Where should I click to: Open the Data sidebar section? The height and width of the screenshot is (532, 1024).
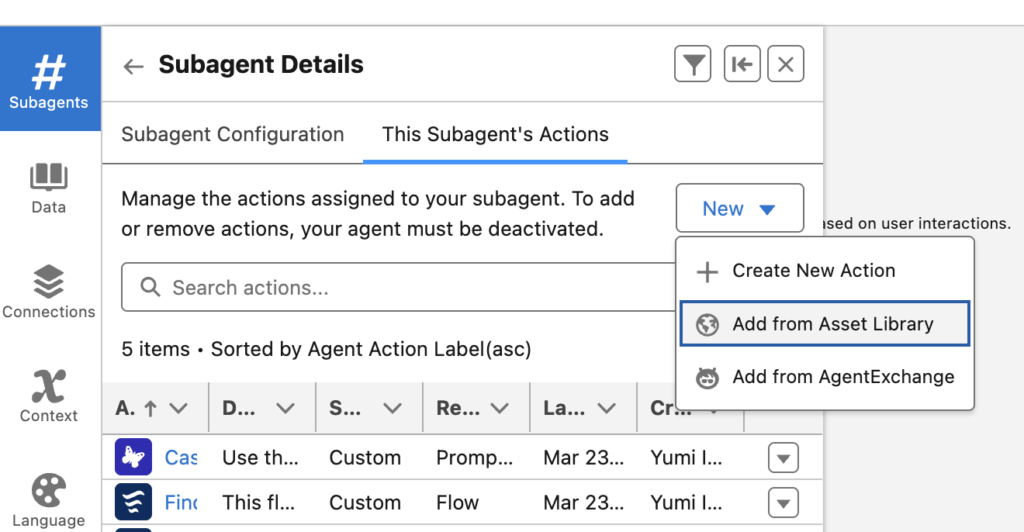point(49,188)
